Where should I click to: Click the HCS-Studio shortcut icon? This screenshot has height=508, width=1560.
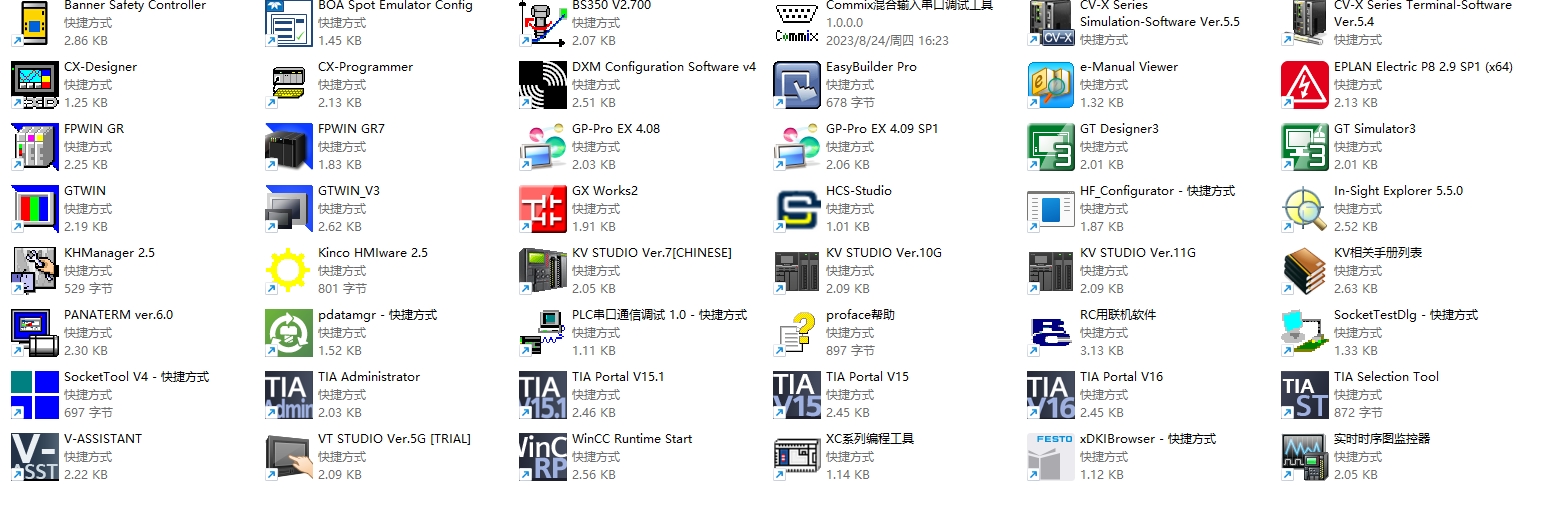(x=797, y=209)
